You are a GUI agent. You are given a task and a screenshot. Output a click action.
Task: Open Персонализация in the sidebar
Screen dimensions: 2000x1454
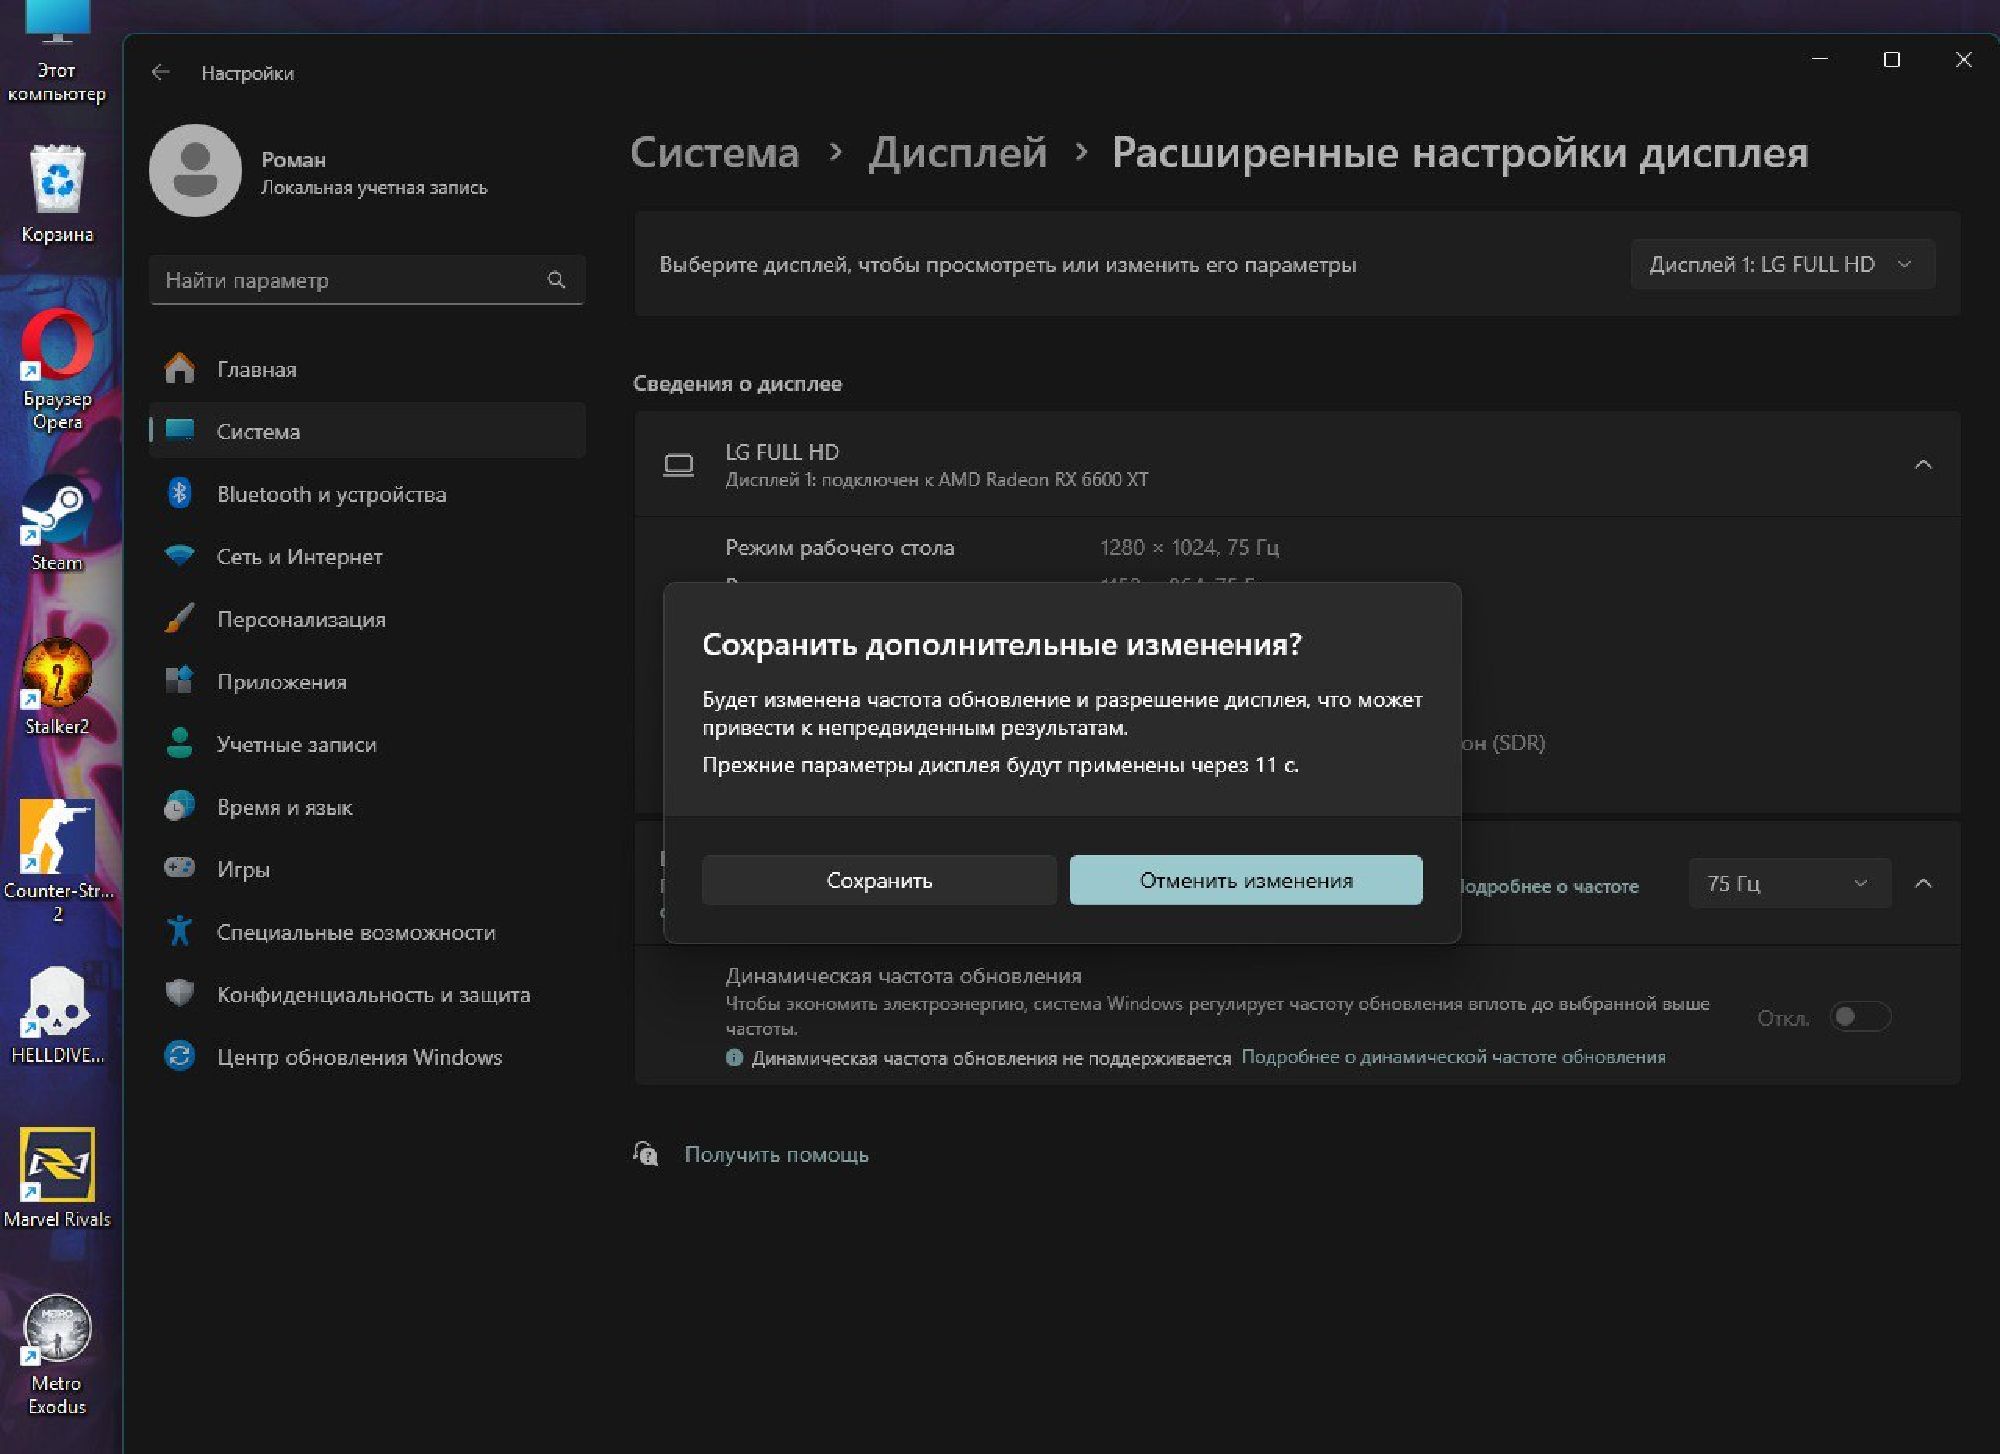click(301, 620)
